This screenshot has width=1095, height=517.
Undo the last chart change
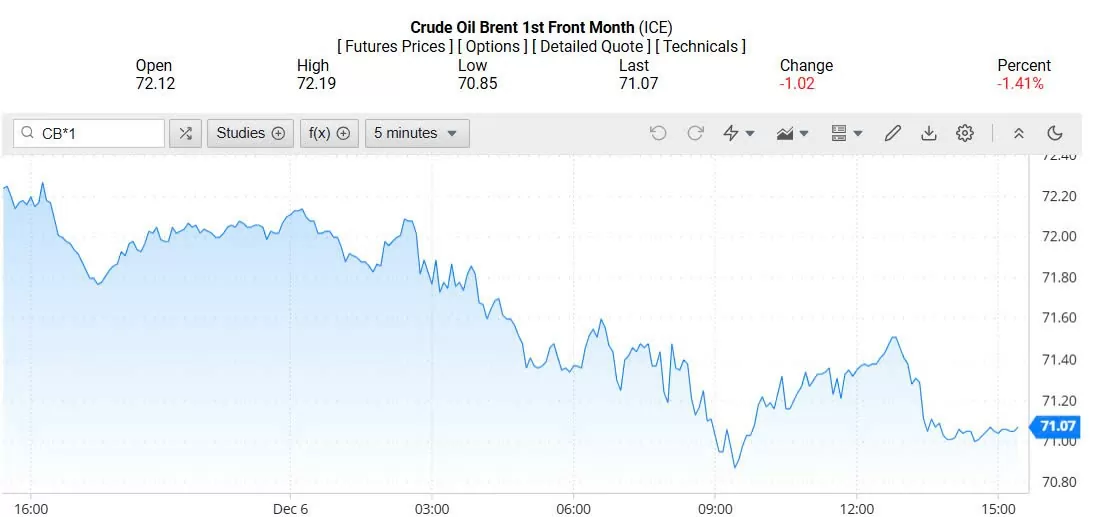658,133
